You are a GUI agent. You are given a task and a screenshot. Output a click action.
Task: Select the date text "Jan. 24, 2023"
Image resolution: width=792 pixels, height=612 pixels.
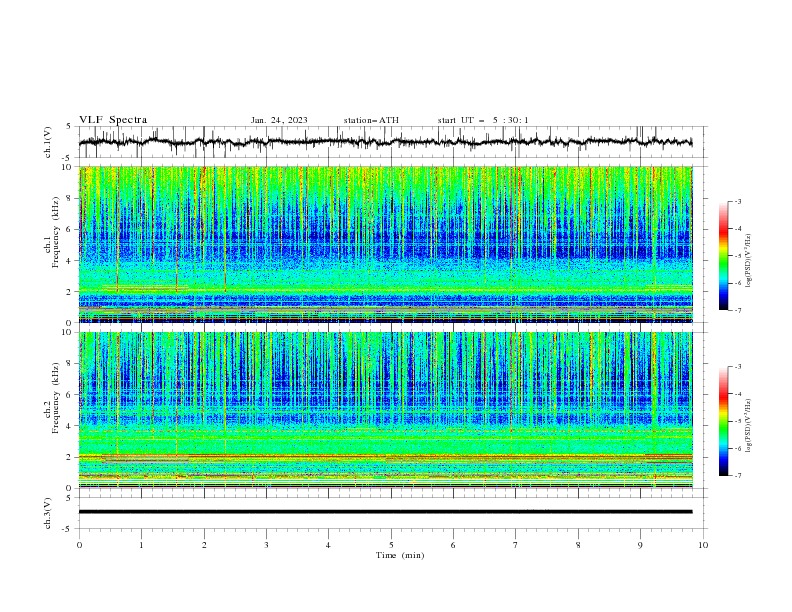(279, 120)
